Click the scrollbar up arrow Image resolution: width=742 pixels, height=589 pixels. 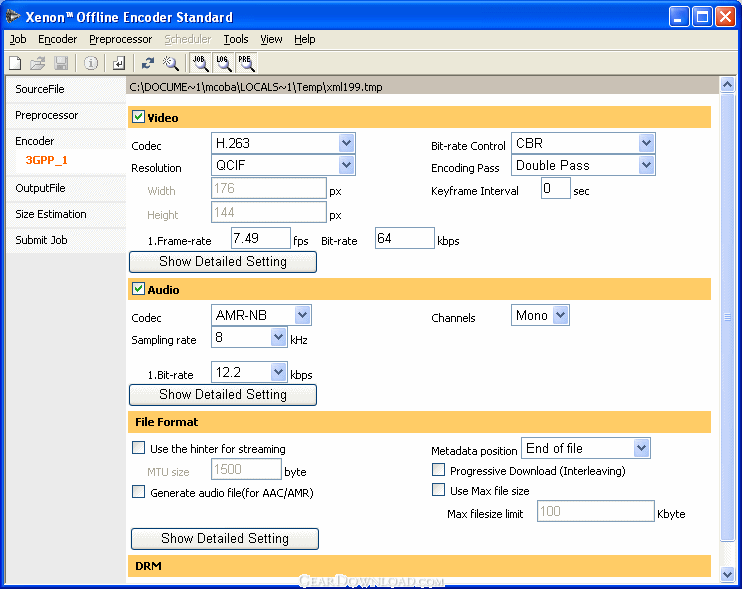[x=727, y=85]
